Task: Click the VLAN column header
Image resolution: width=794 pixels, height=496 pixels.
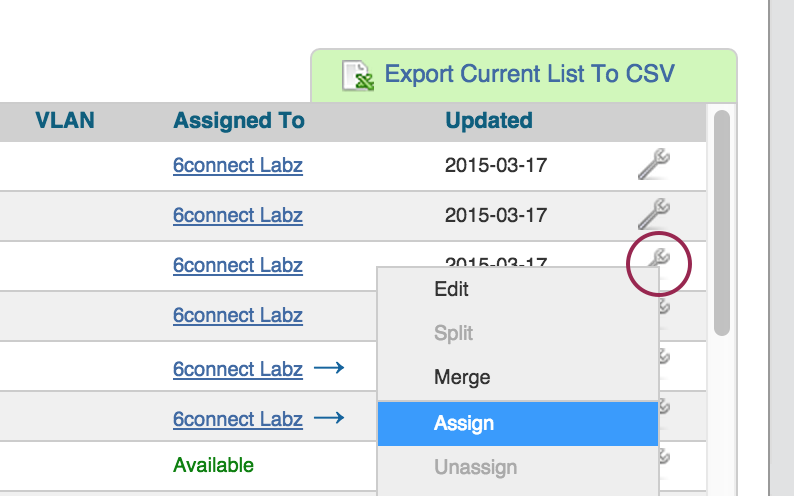Action: click(65, 121)
